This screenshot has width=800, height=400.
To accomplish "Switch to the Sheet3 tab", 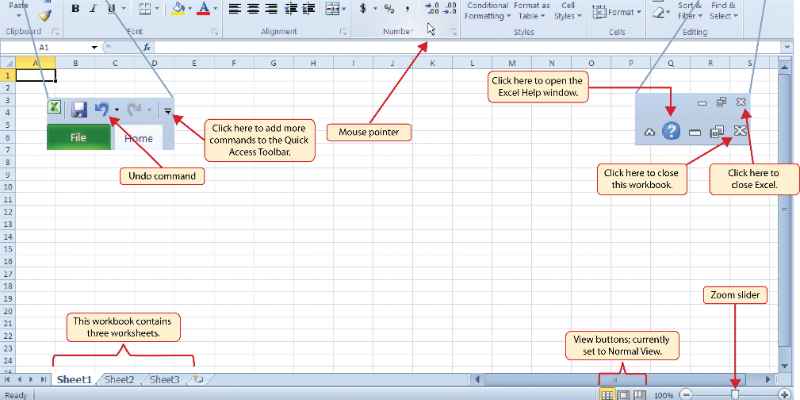I will [x=165, y=380].
